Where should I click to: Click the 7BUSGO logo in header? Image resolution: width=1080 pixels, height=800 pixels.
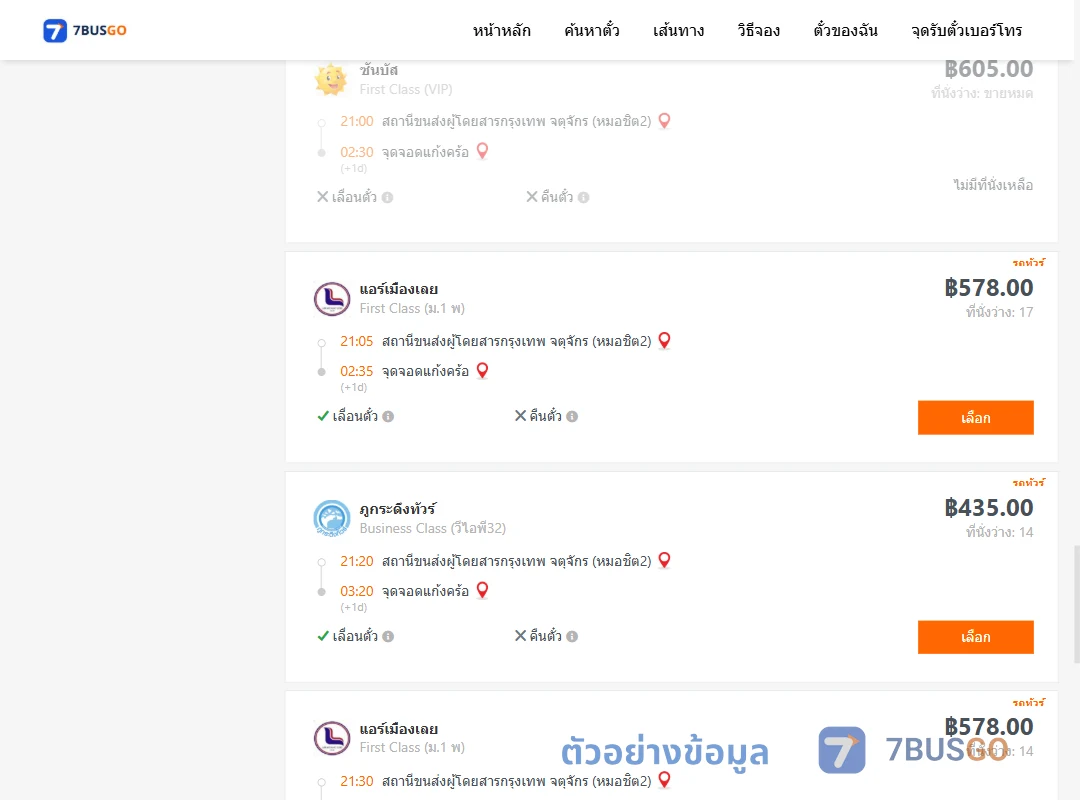pos(85,30)
